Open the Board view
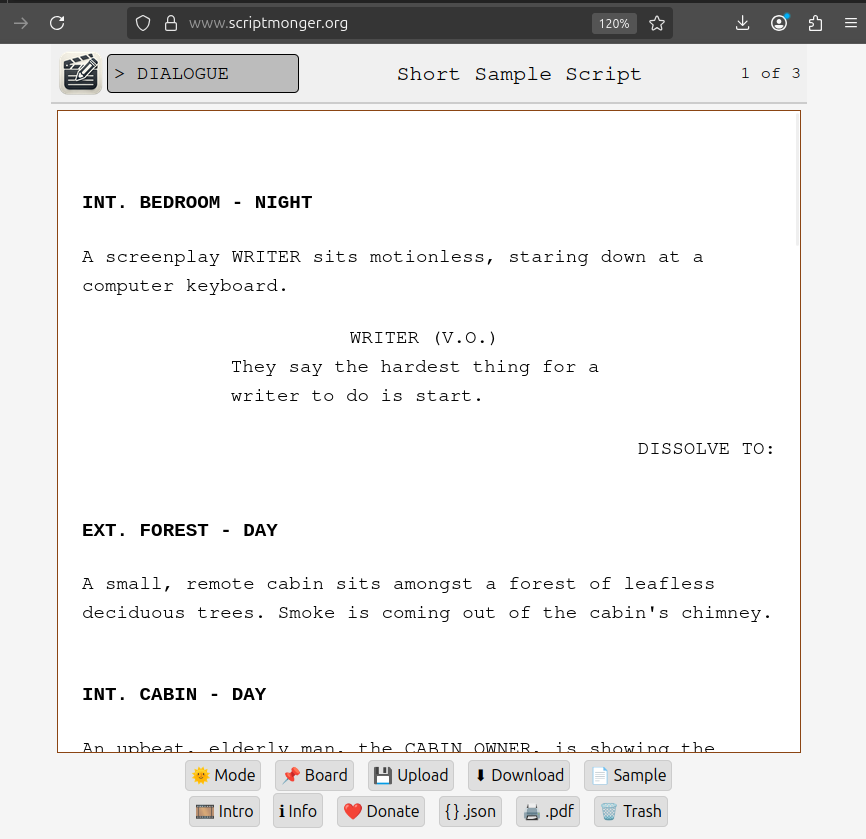 tap(315, 775)
